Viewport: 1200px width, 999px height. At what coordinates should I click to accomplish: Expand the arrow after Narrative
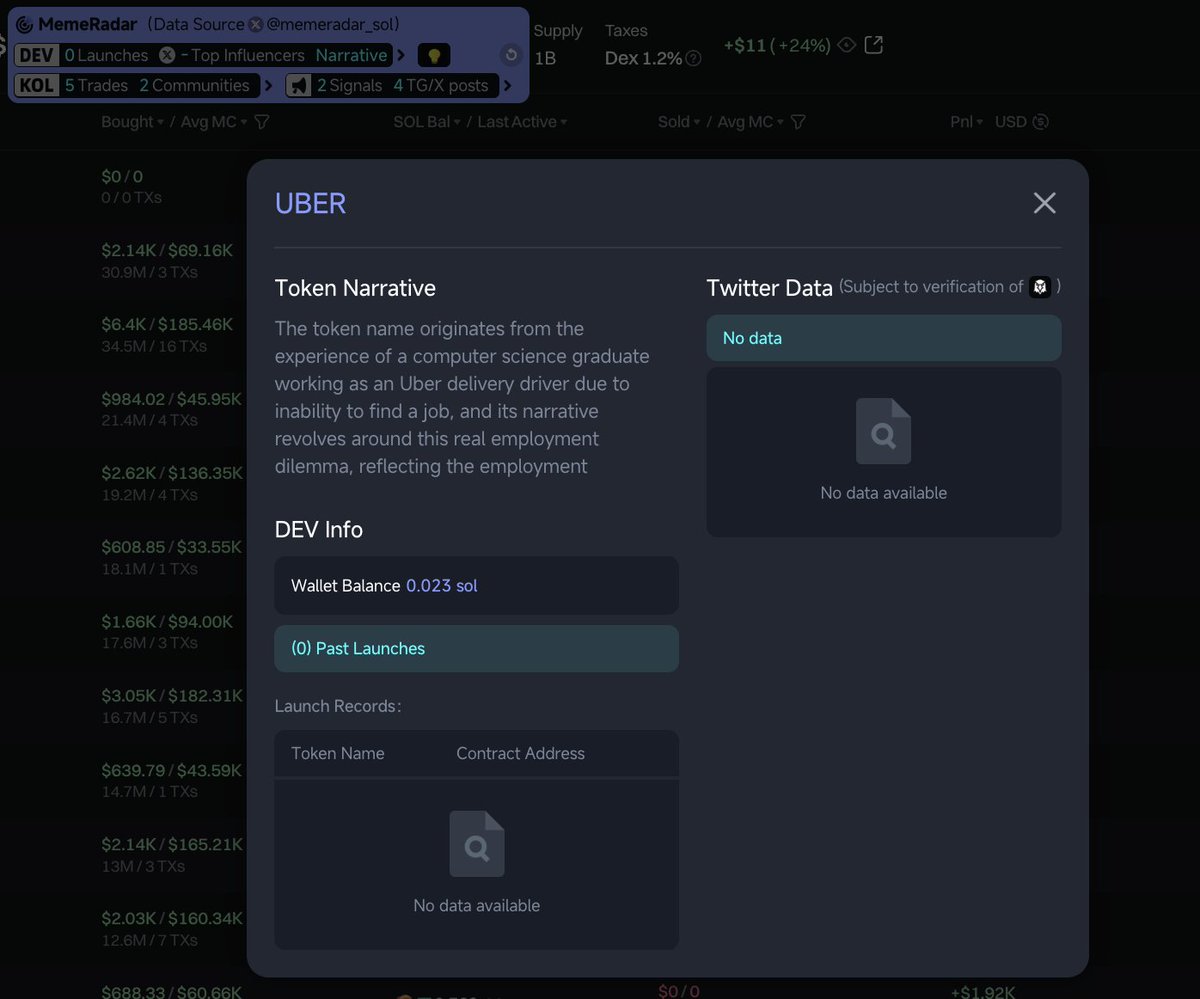click(401, 56)
